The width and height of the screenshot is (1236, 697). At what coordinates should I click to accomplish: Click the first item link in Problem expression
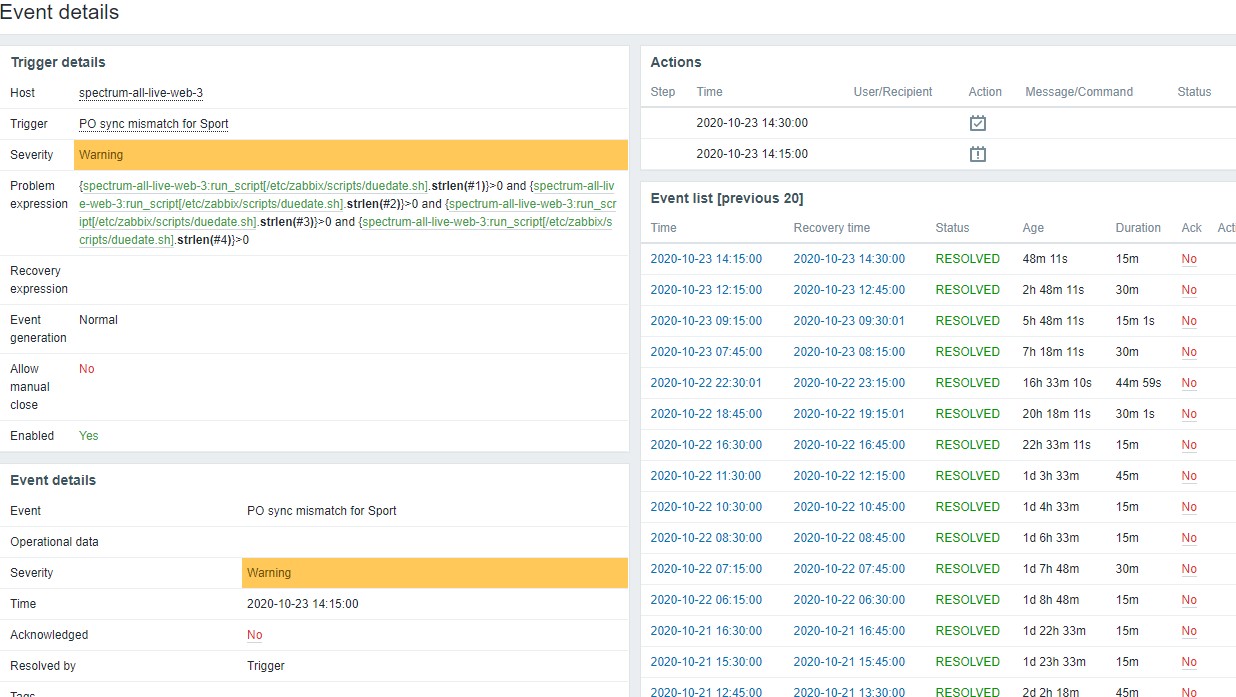pos(255,186)
